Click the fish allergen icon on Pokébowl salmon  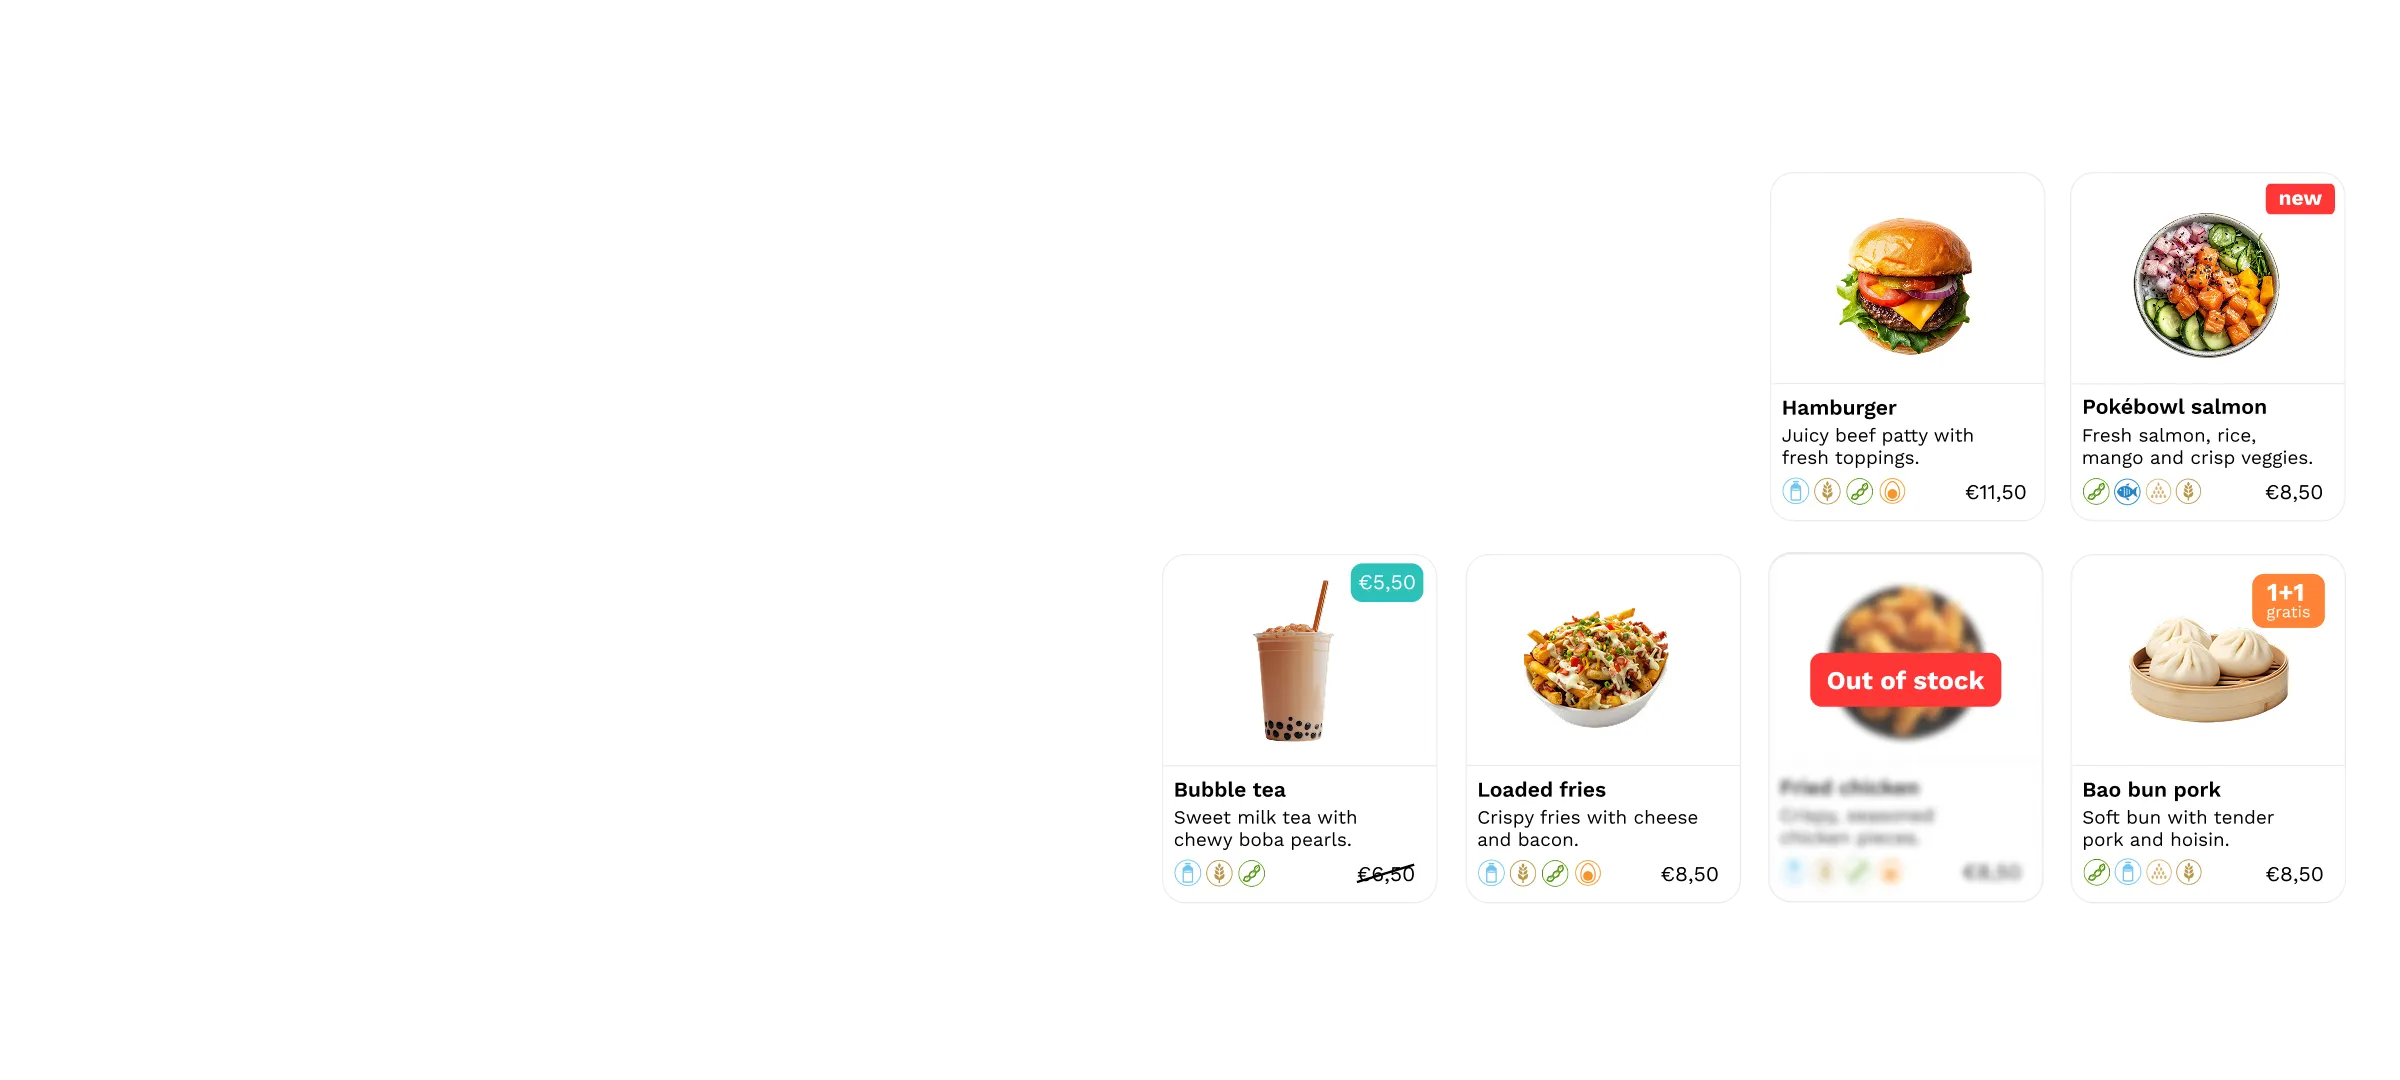[x=2127, y=492]
